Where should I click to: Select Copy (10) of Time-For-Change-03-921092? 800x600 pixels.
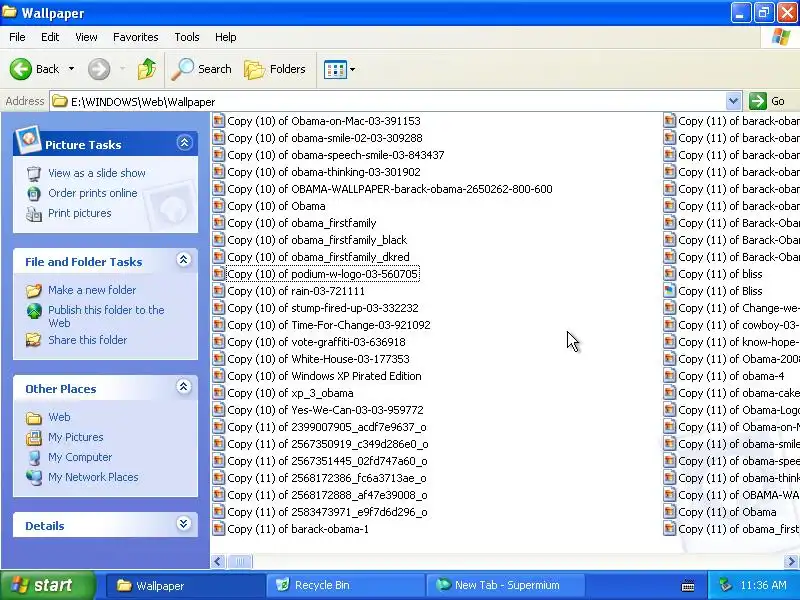(329, 325)
